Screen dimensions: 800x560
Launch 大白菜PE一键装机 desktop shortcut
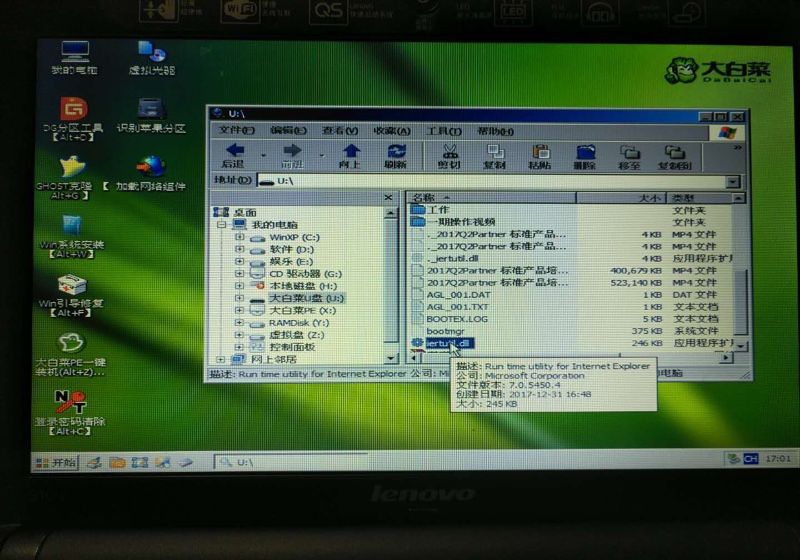point(70,354)
